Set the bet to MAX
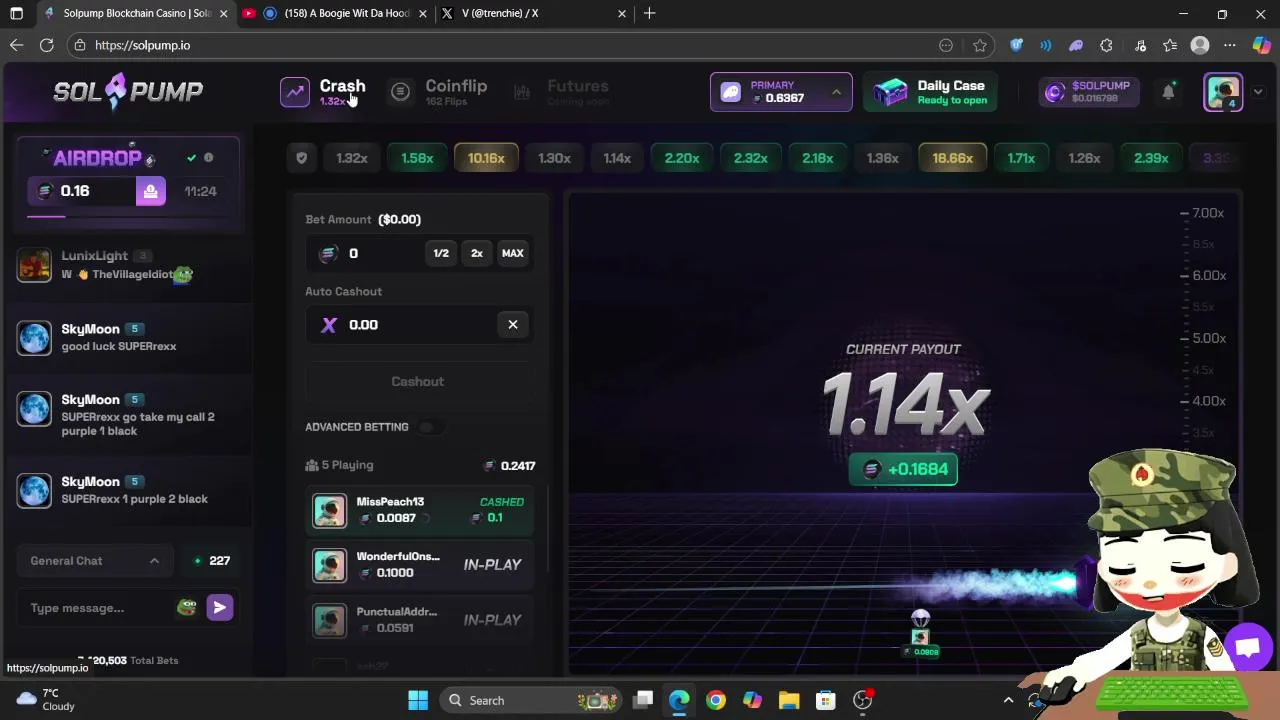1280x720 pixels. tap(512, 253)
